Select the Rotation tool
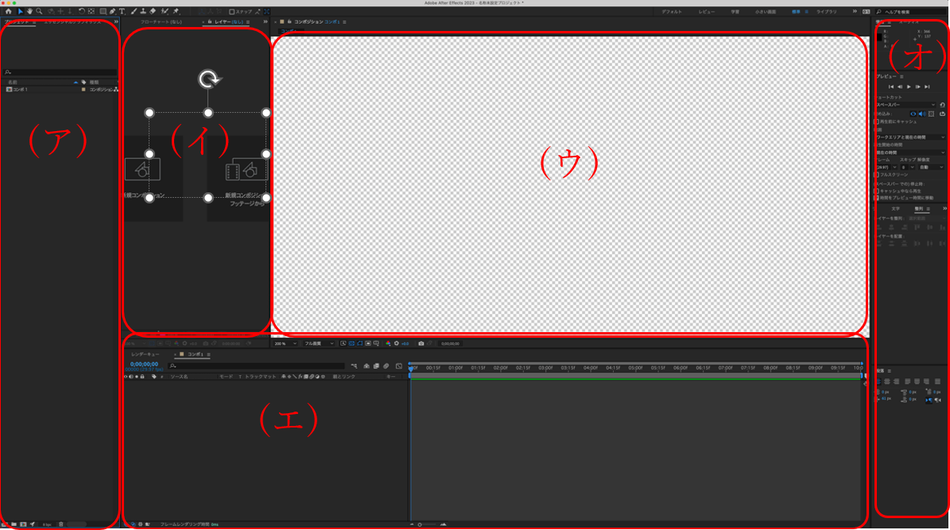The image size is (950, 530). tap(81, 12)
